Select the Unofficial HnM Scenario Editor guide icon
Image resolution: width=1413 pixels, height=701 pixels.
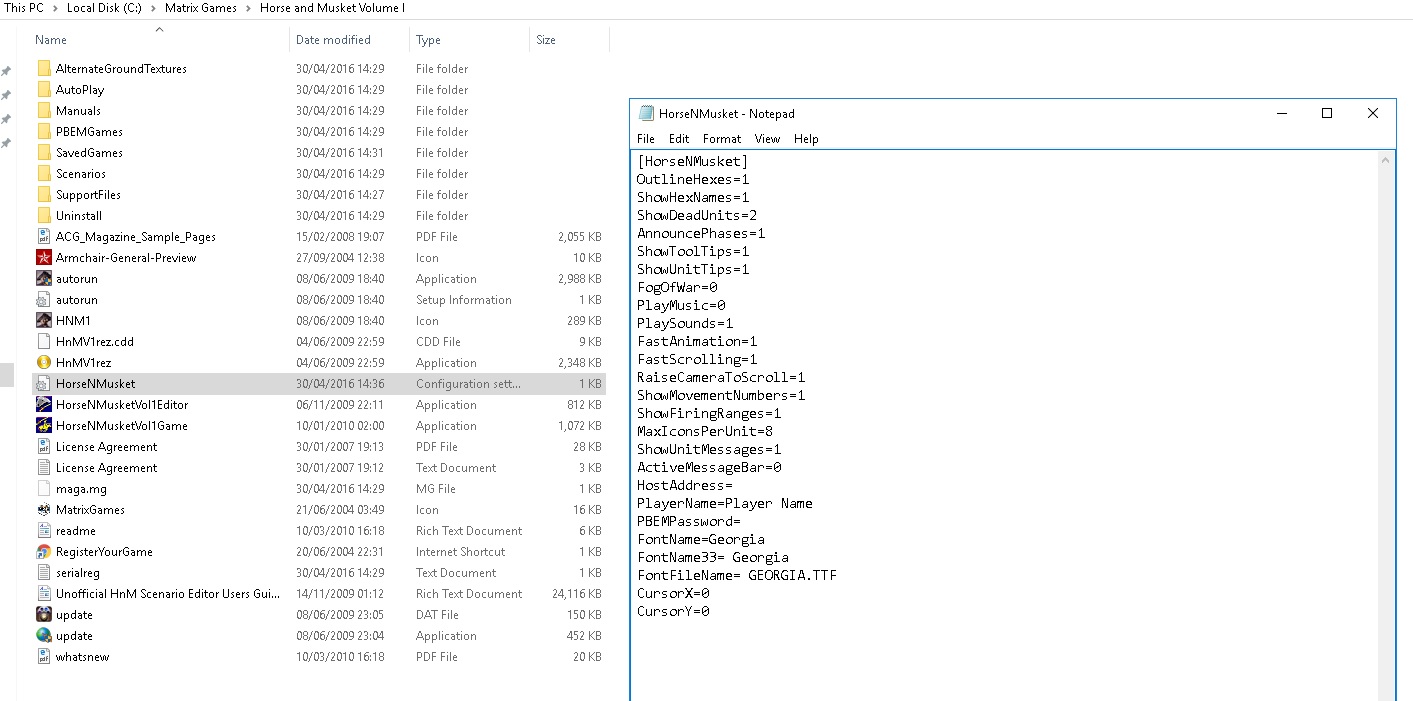coord(44,594)
